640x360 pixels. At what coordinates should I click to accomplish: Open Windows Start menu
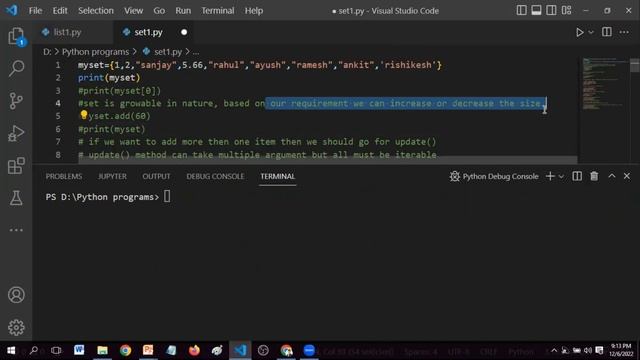click(11, 350)
